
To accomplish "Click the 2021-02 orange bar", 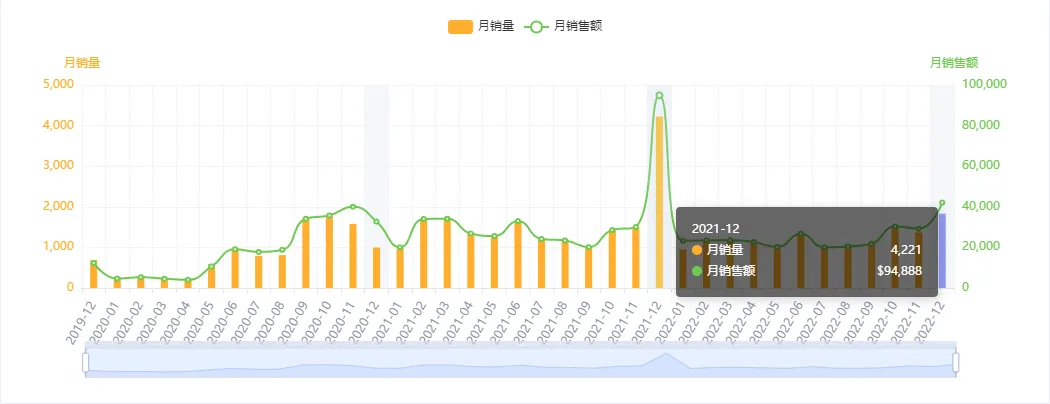I will (x=424, y=254).
